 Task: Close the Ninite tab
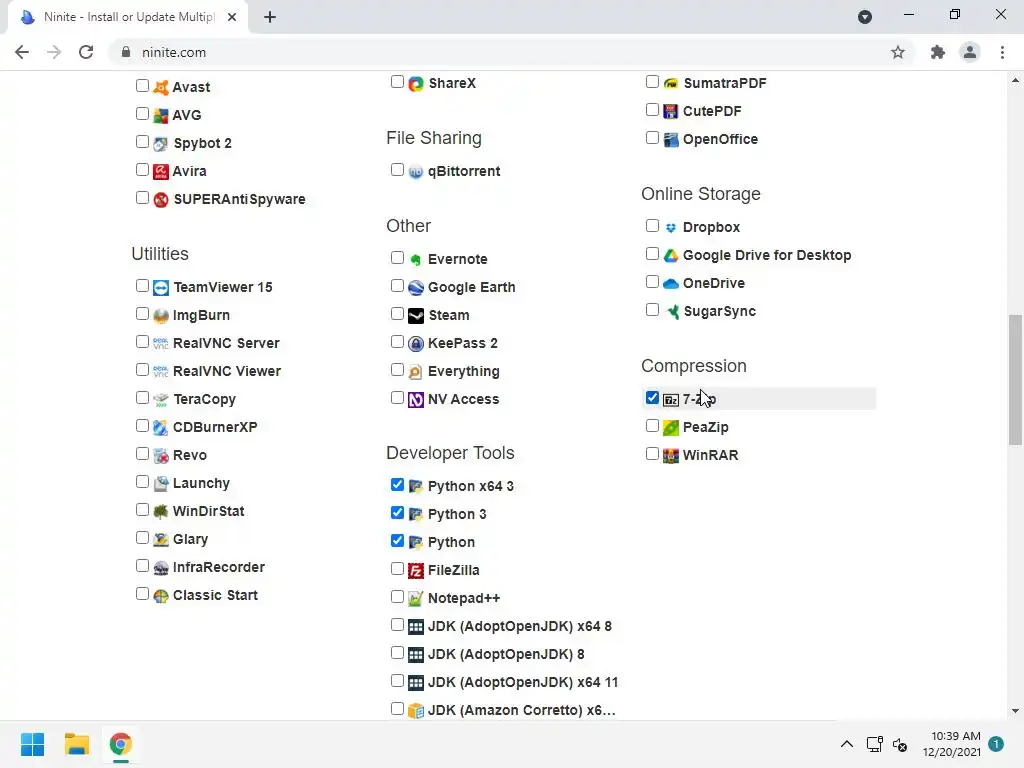(232, 17)
